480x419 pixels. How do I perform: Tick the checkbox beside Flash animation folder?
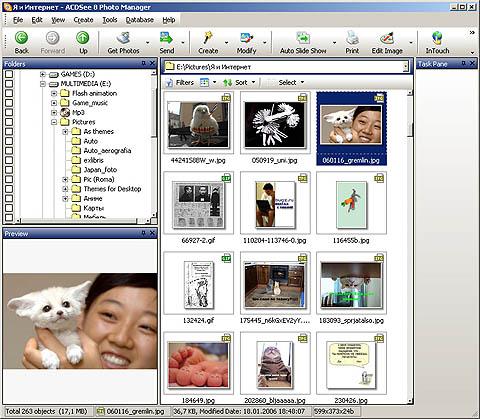(x=9, y=93)
